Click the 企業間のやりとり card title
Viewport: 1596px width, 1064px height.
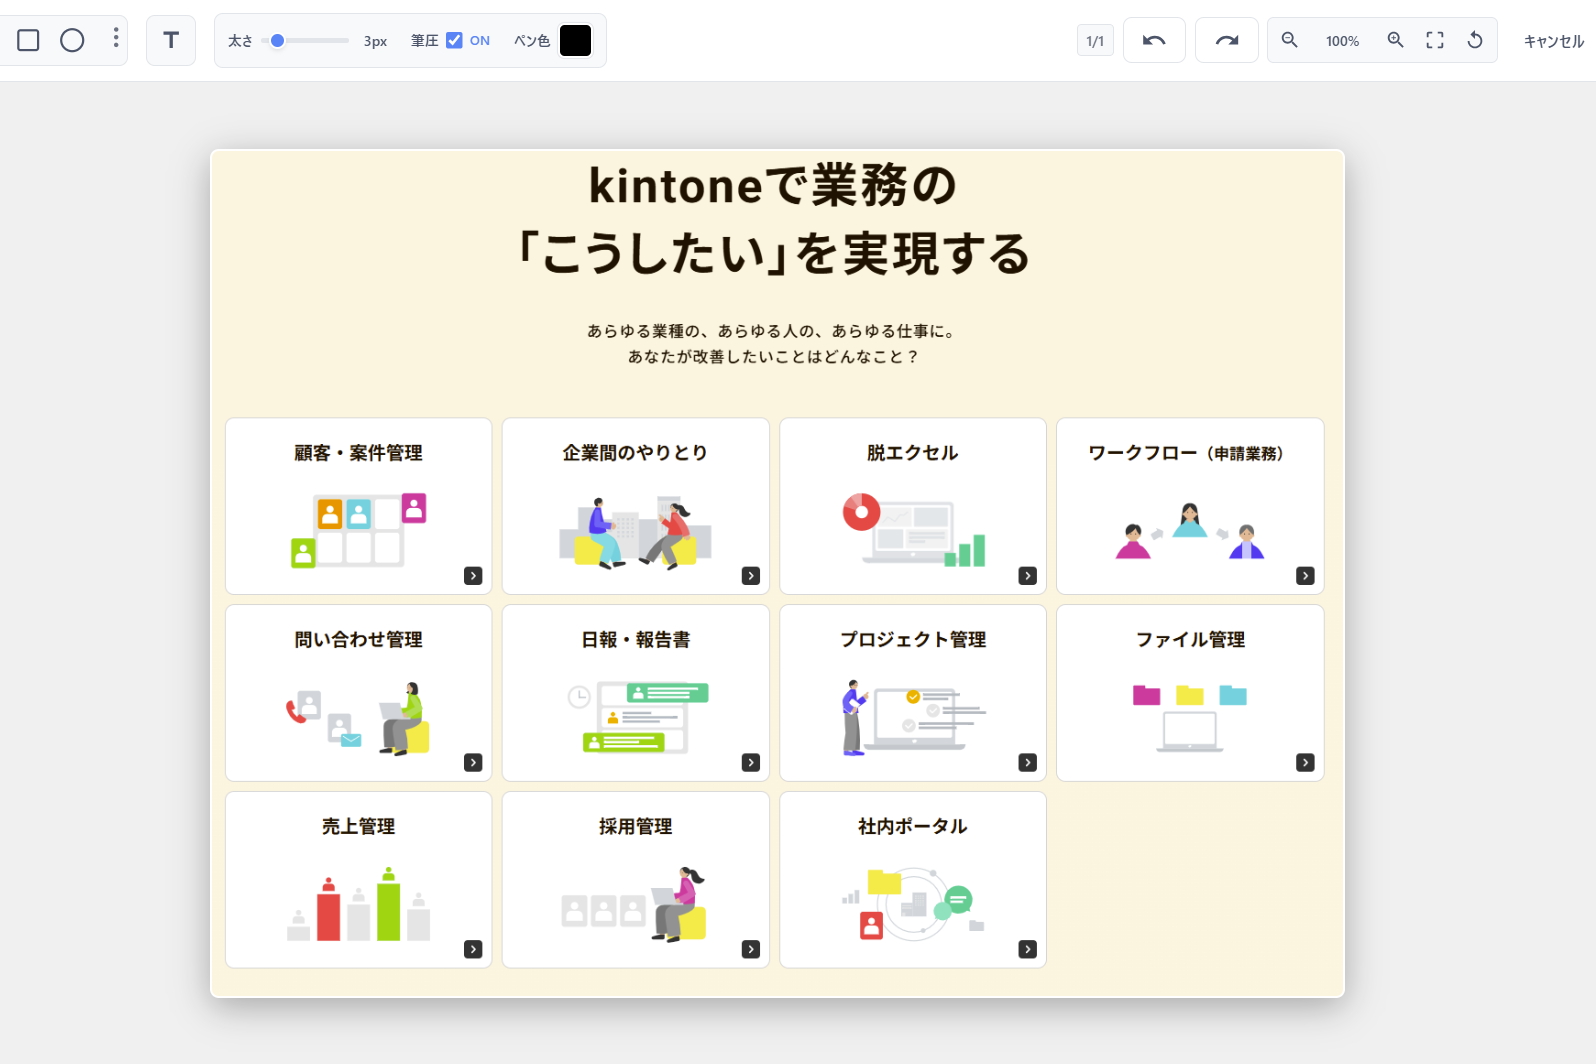(x=635, y=453)
